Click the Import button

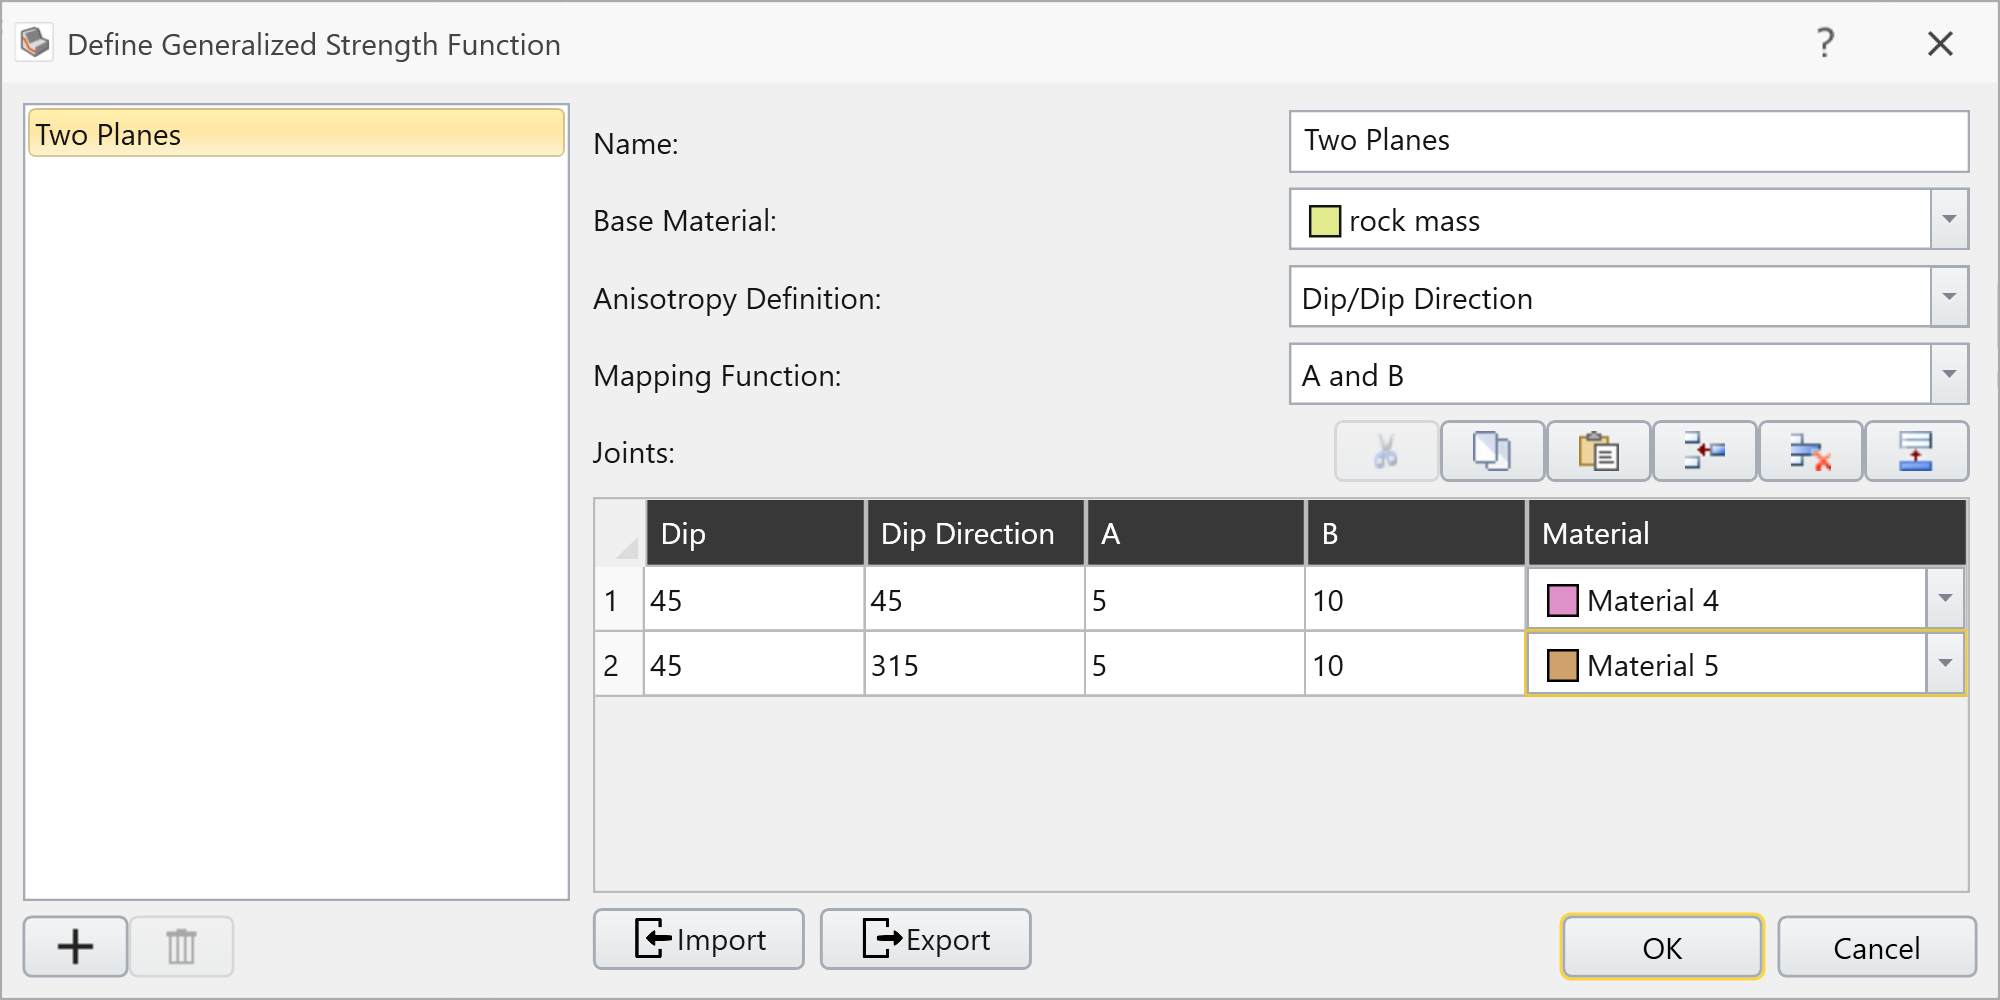click(699, 939)
